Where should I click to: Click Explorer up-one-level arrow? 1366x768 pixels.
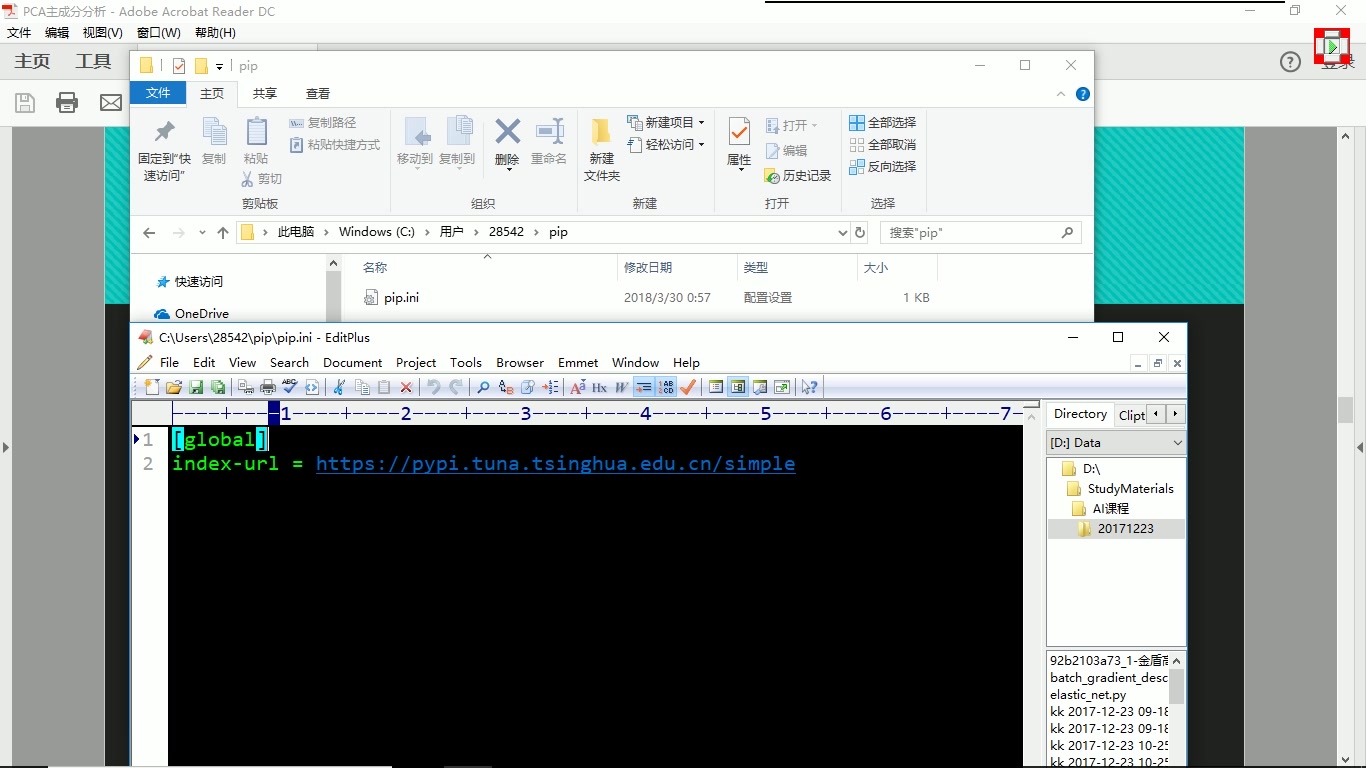coord(222,232)
